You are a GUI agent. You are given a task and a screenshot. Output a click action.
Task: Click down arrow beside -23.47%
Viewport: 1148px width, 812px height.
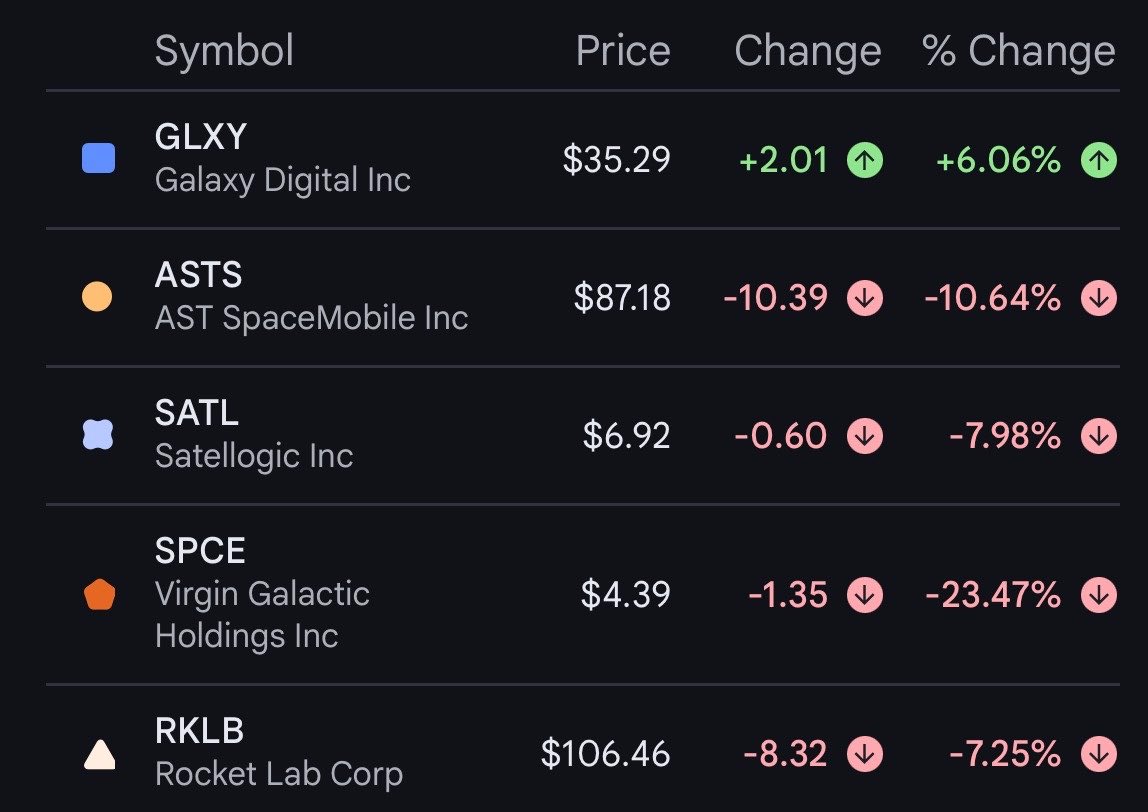pos(1098,595)
